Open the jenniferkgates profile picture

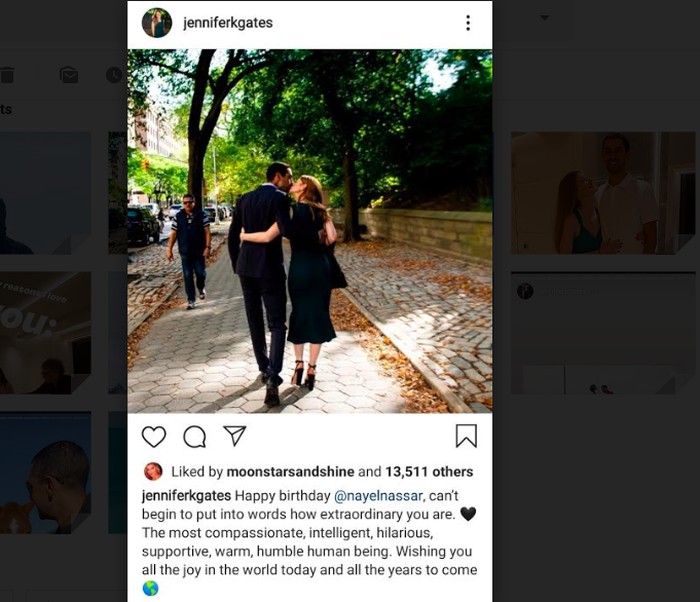[157, 23]
